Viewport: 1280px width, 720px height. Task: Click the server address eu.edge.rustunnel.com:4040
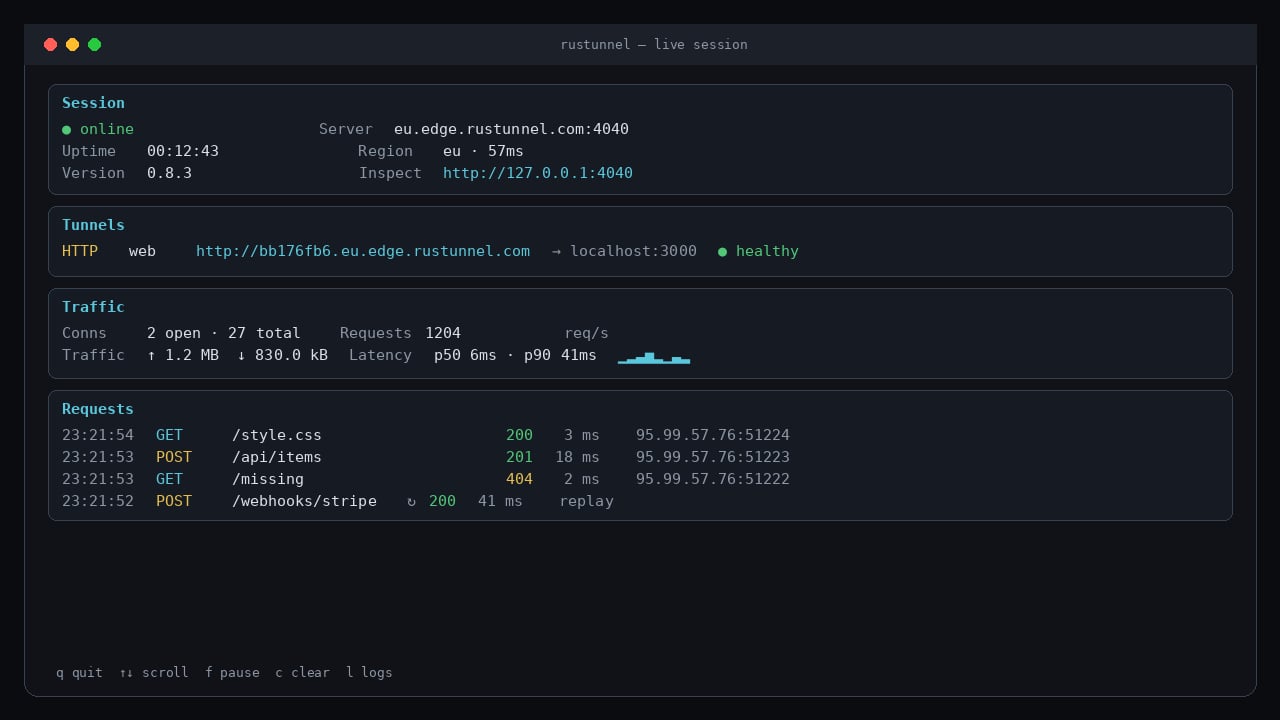[511, 129]
